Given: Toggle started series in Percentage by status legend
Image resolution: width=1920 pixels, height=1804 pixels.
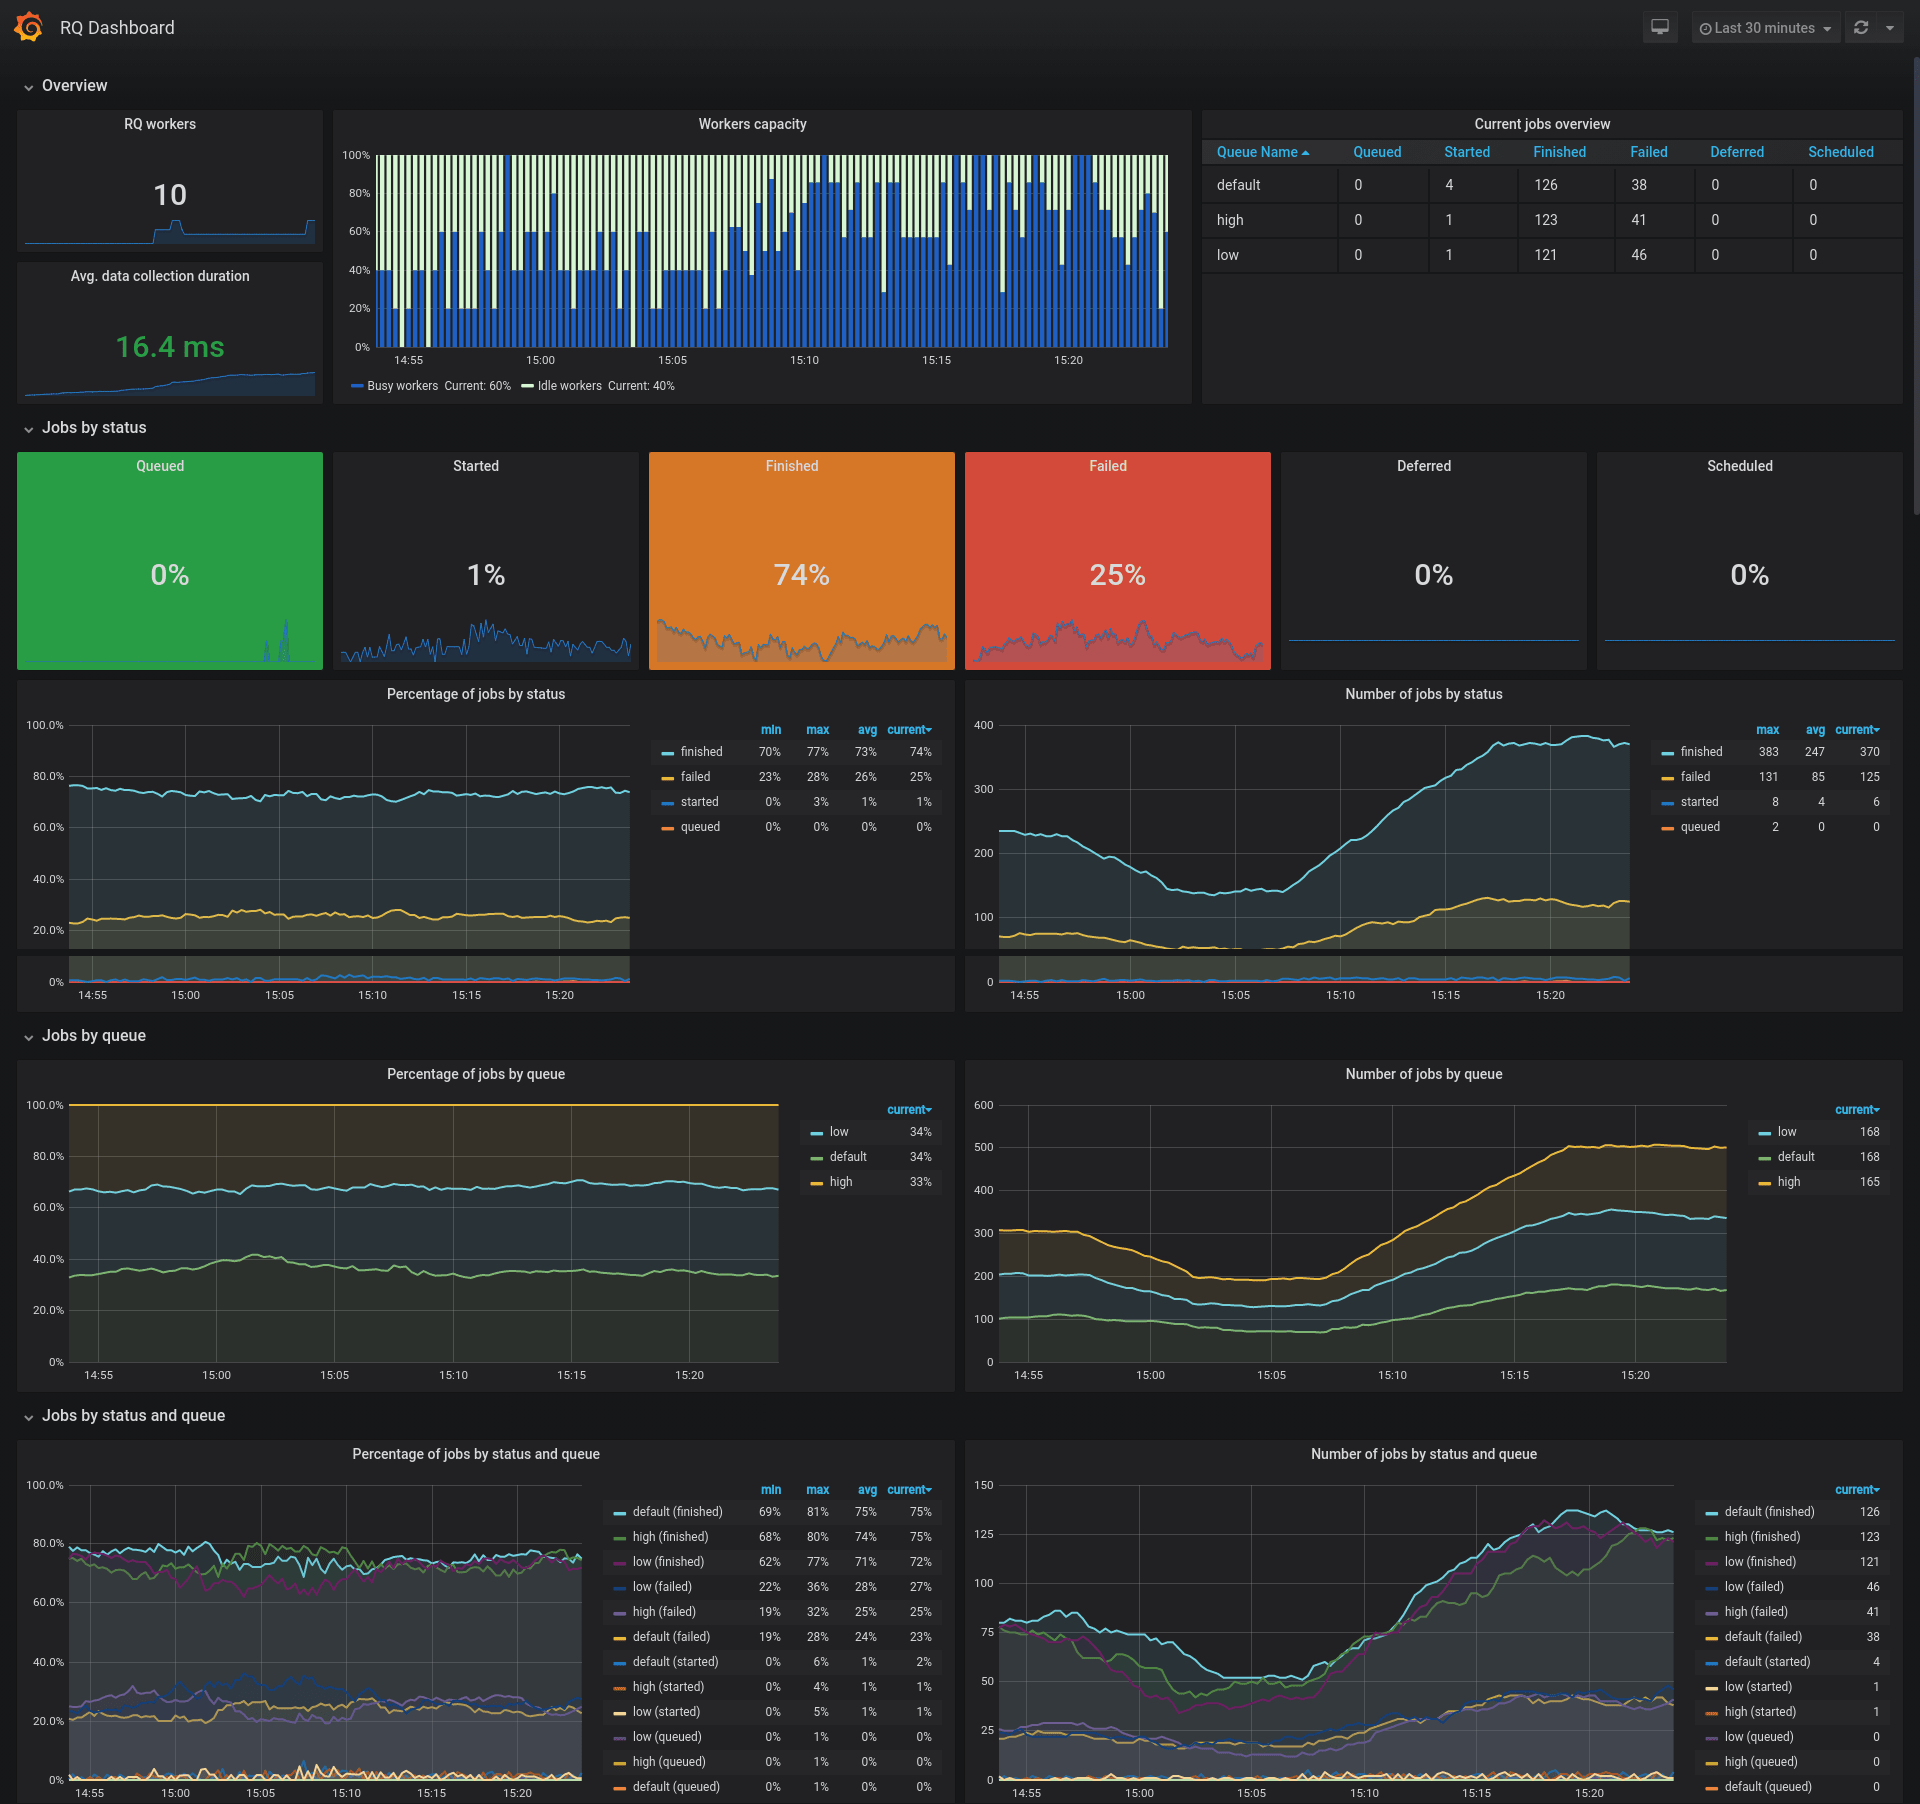Looking at the screenshot, I should [699, 802].
